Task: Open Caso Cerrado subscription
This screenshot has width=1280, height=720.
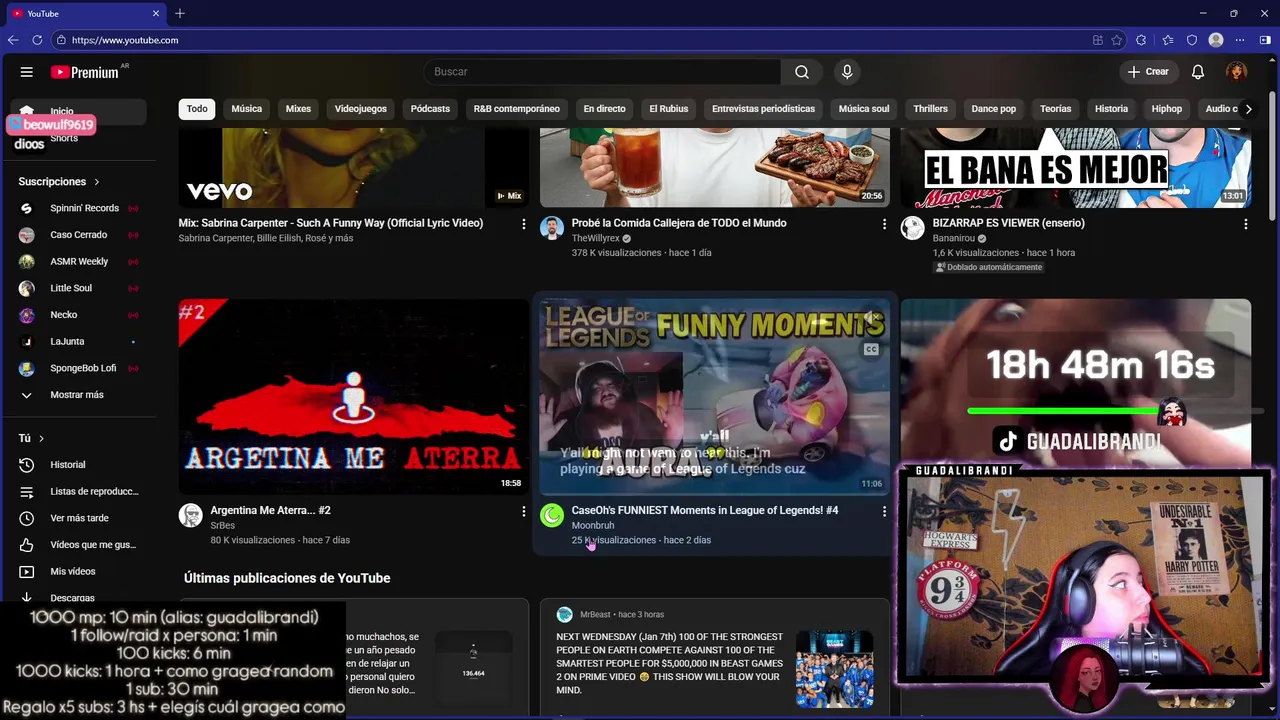Action: click(x=78, y=235)
